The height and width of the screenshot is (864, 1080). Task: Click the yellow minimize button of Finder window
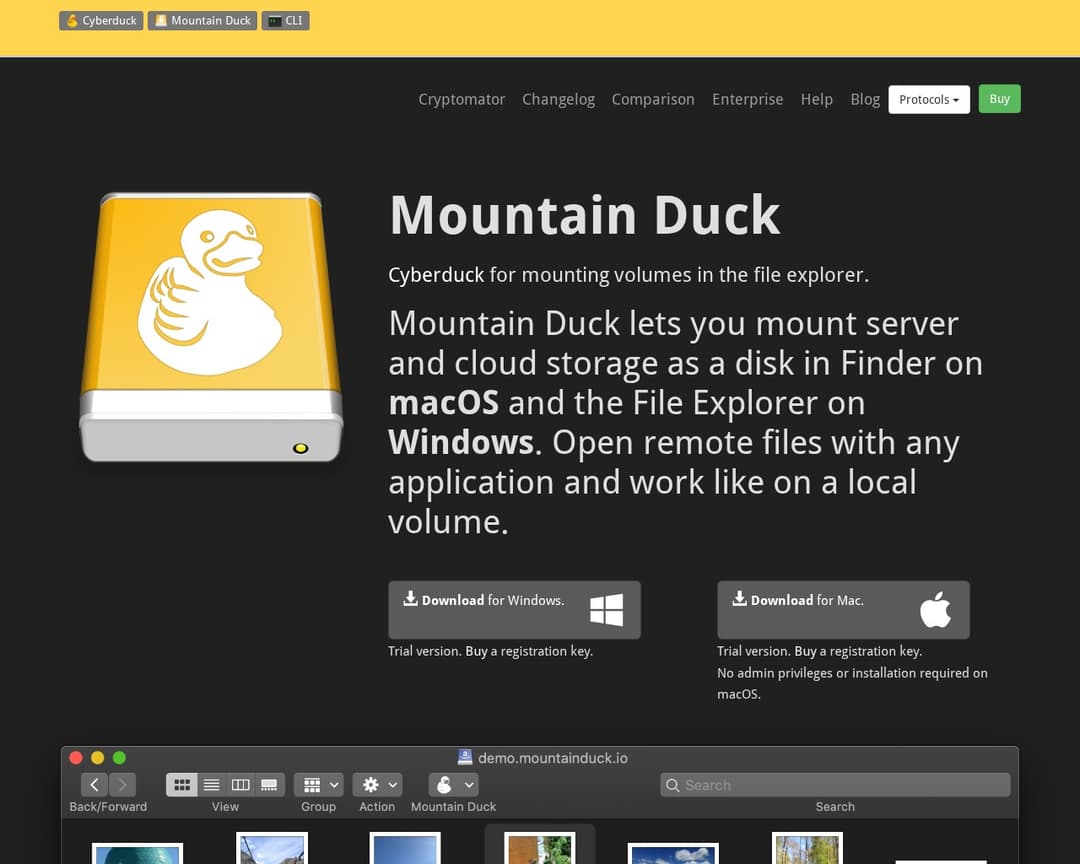[97, 758]
